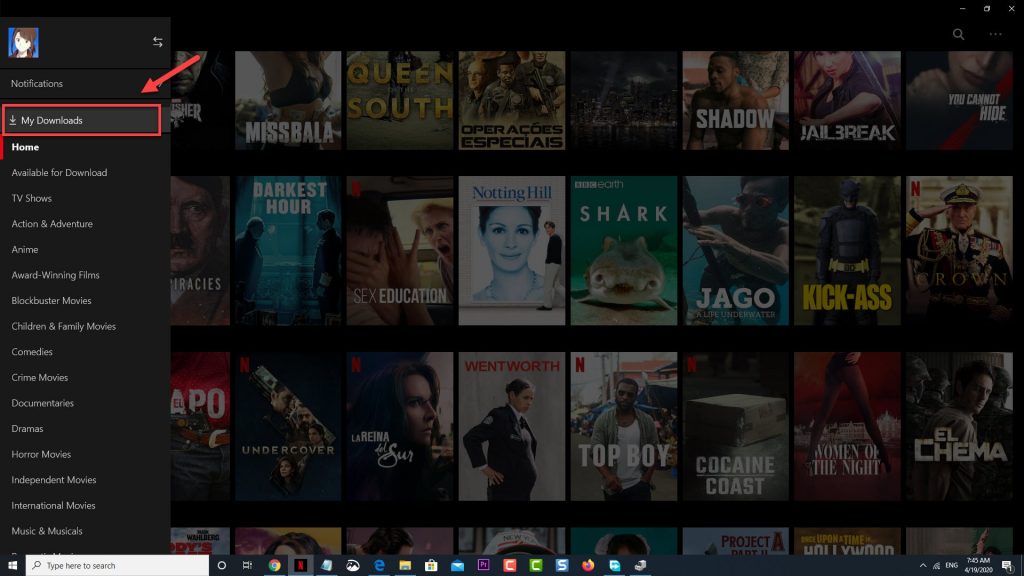Open Firefox from taskbar
The width and height of the screenshot is (1024, 576).
point(588,566)
